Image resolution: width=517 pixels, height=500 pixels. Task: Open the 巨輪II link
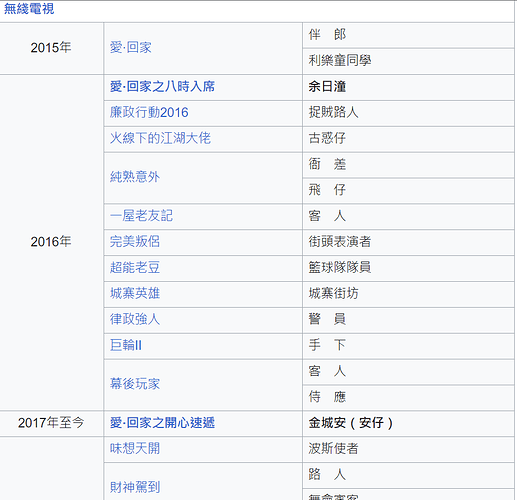[126, 345]
